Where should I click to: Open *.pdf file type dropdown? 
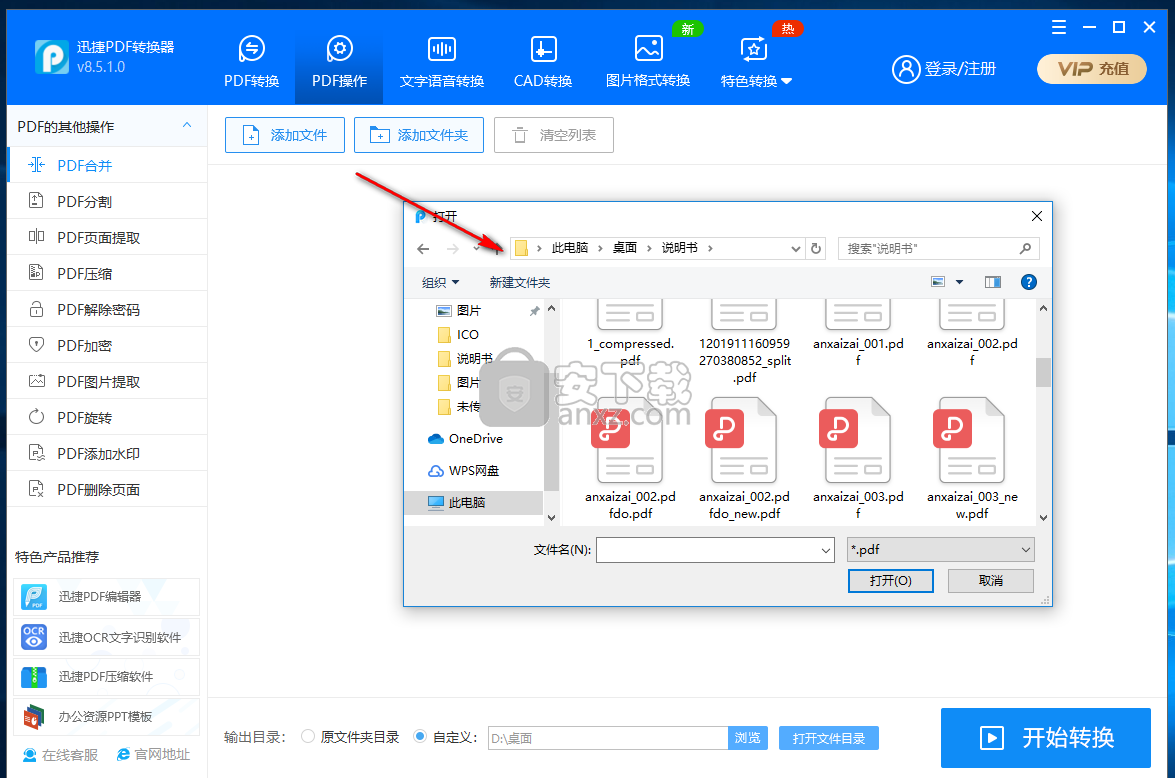click(x=940, y=549)
